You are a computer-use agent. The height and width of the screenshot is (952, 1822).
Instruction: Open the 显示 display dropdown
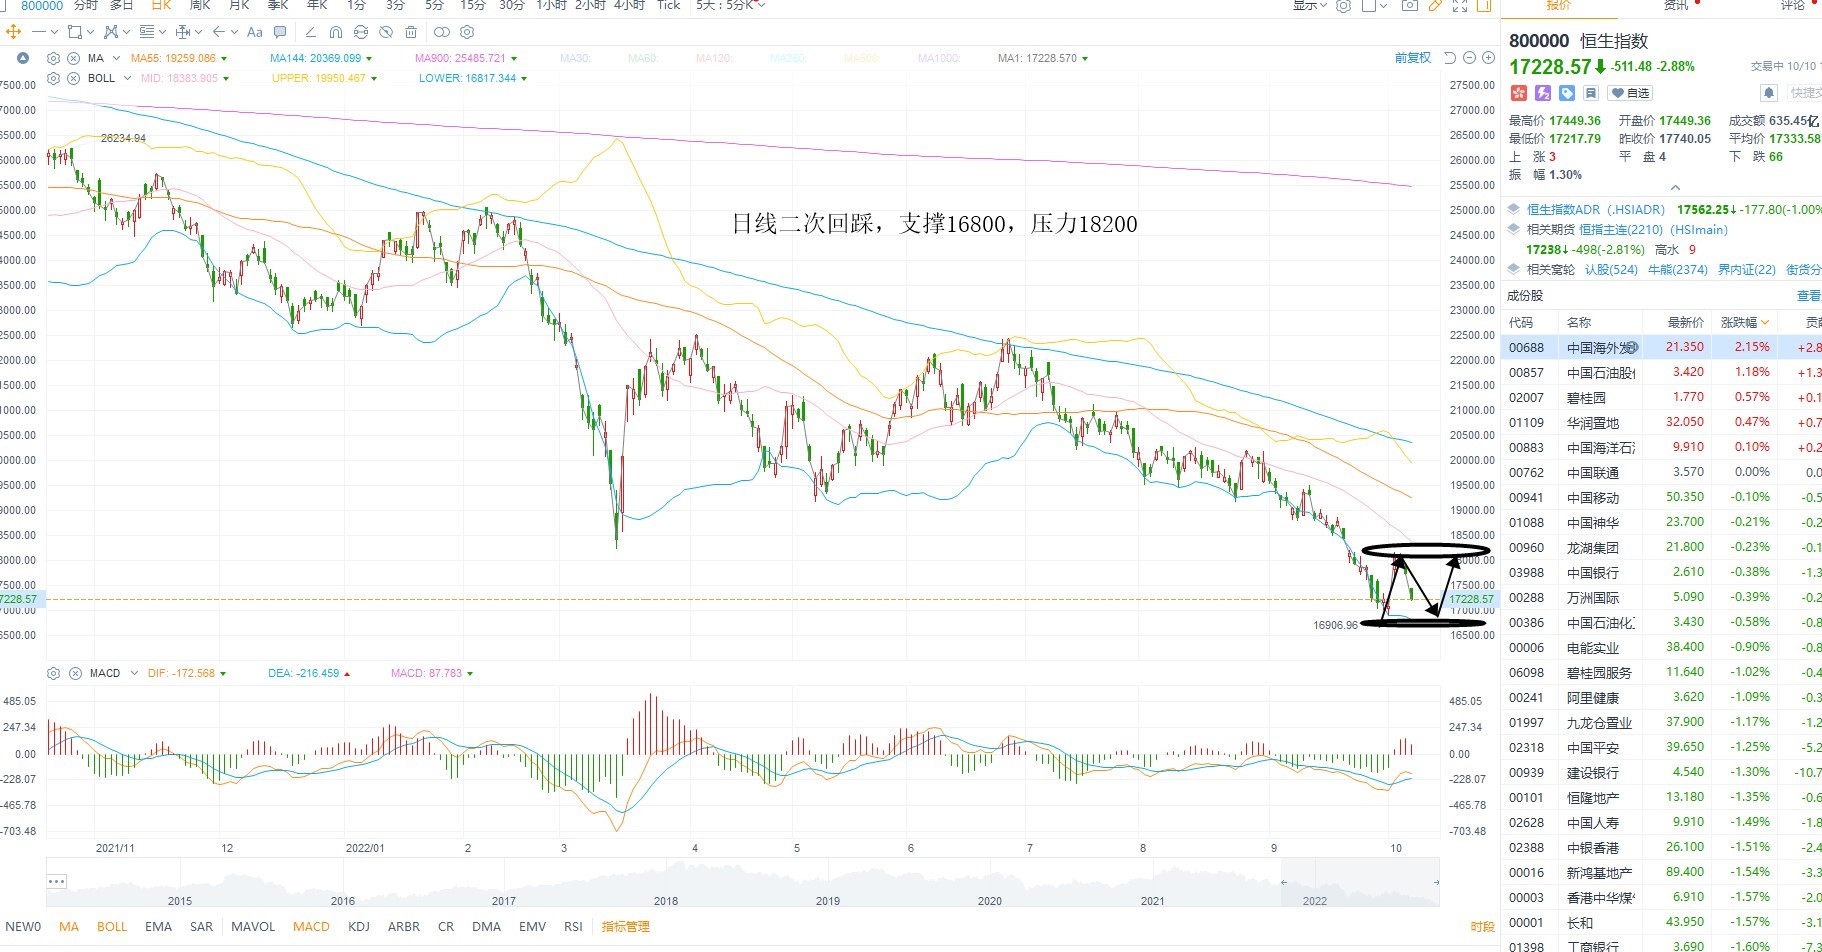coord(1310,6)
